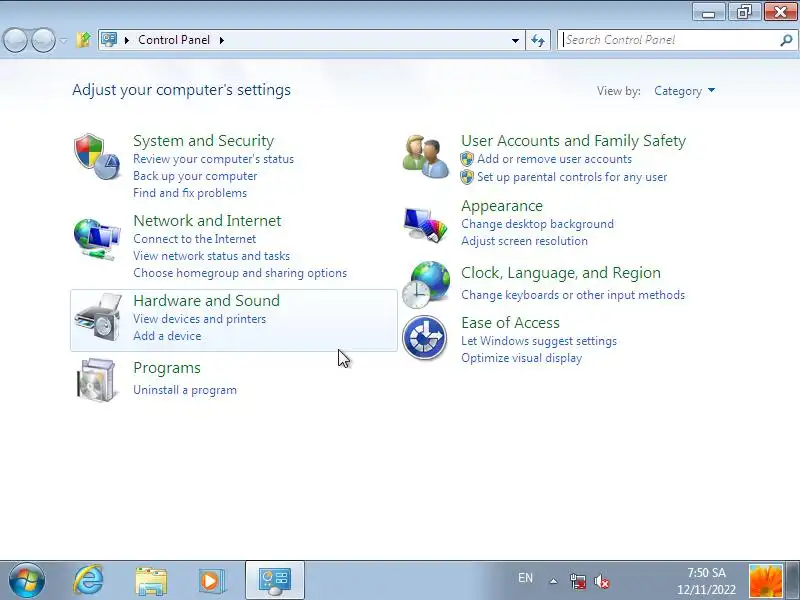The width and height of the screenshot is (800, 600).
Task: Open the View by Category dropdown
Action: pyautogui.click(x=684, y=91)
